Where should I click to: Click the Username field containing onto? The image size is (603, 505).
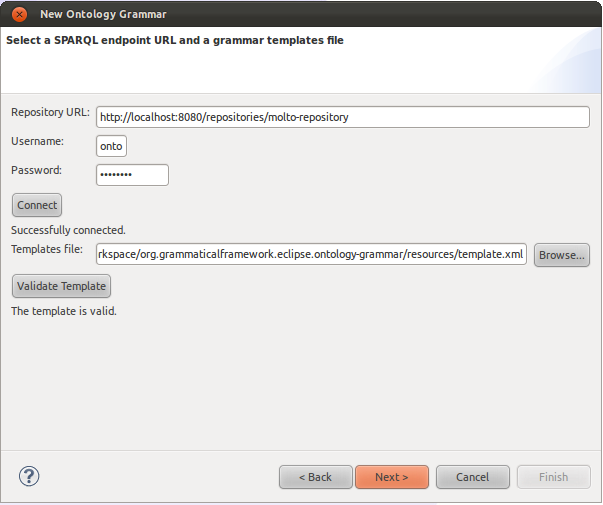tap(111, 146)
